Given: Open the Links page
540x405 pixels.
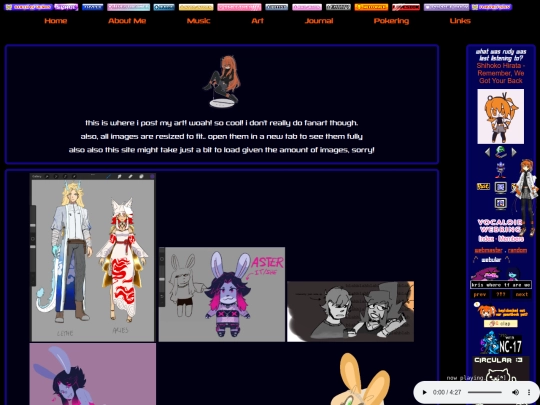Looking at the screenshot, I should point(460,21).
